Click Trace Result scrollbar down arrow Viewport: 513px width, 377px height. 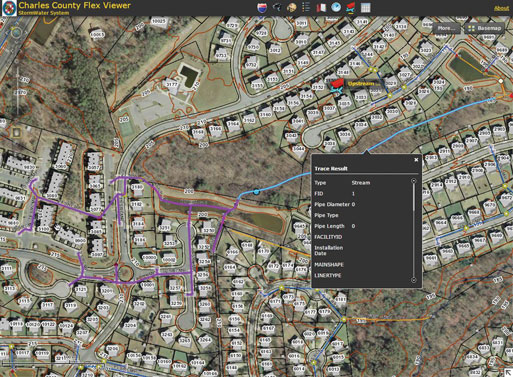tap(414, 280)
